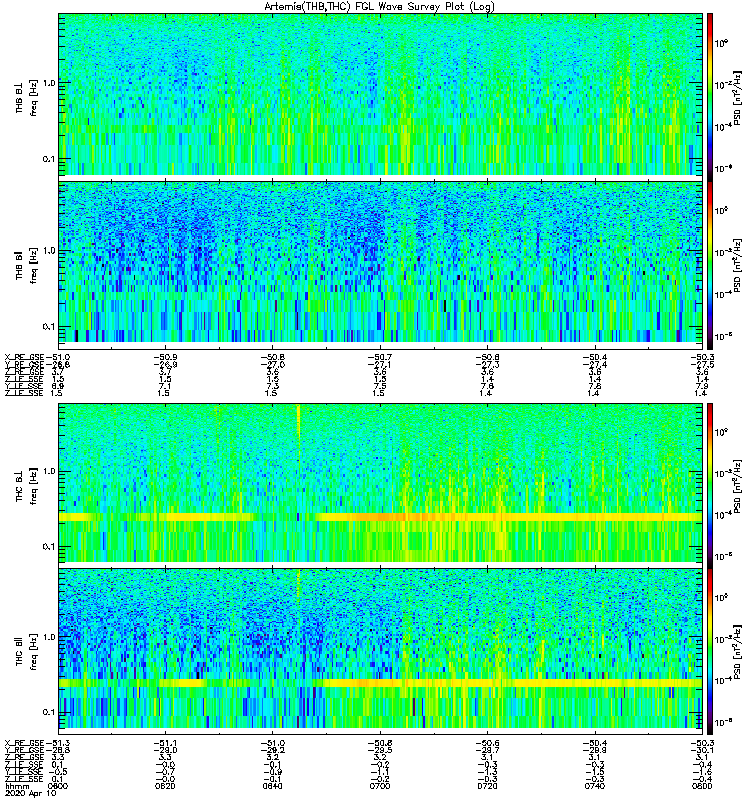750x800 pixels.
Task: Pick the color bar next to THC B⊥ panel
Action: [x=710, y=485]
